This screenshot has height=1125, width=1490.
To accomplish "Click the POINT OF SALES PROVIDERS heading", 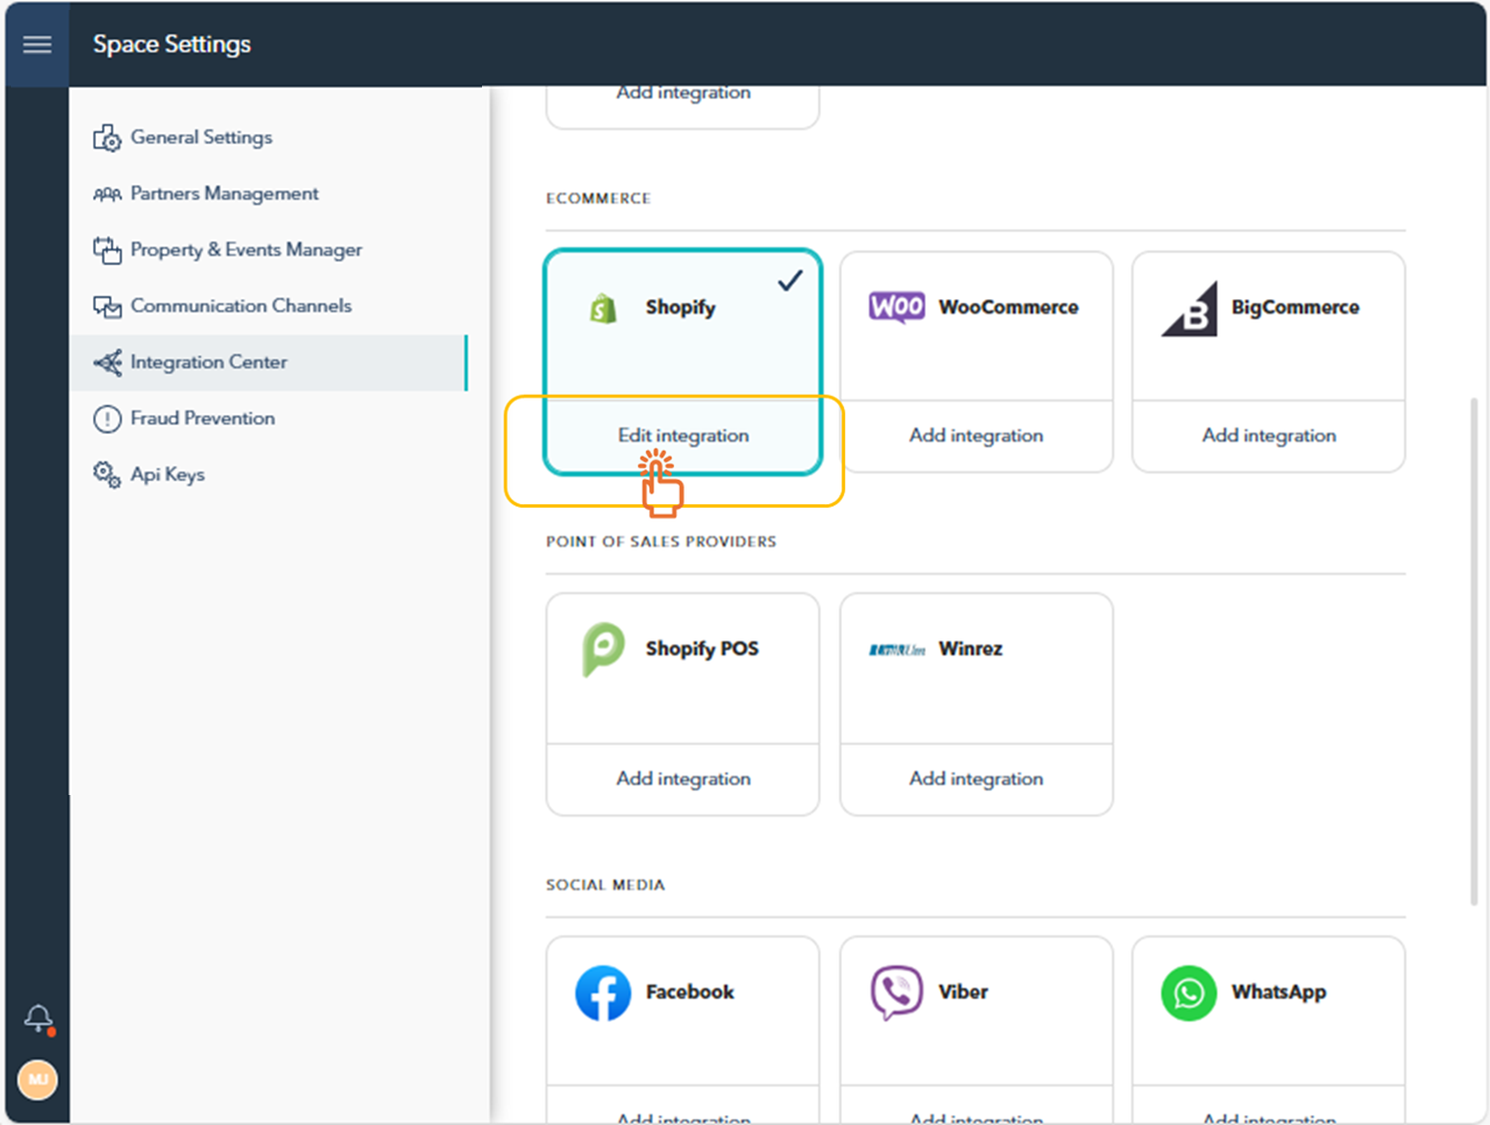I will point(661,542).
